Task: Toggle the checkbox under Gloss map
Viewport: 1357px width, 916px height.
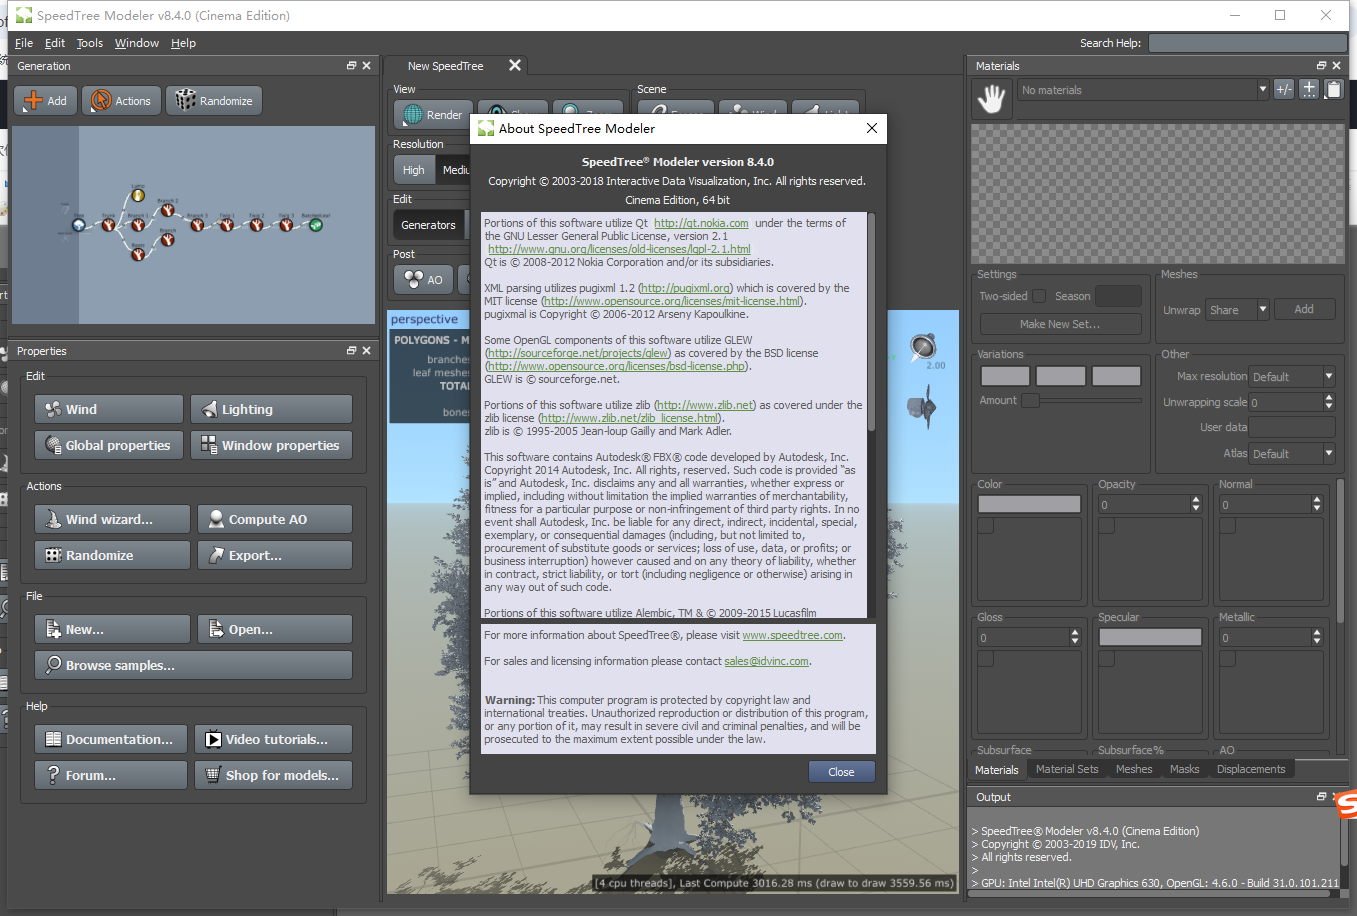Action: (x=986, y=659)
